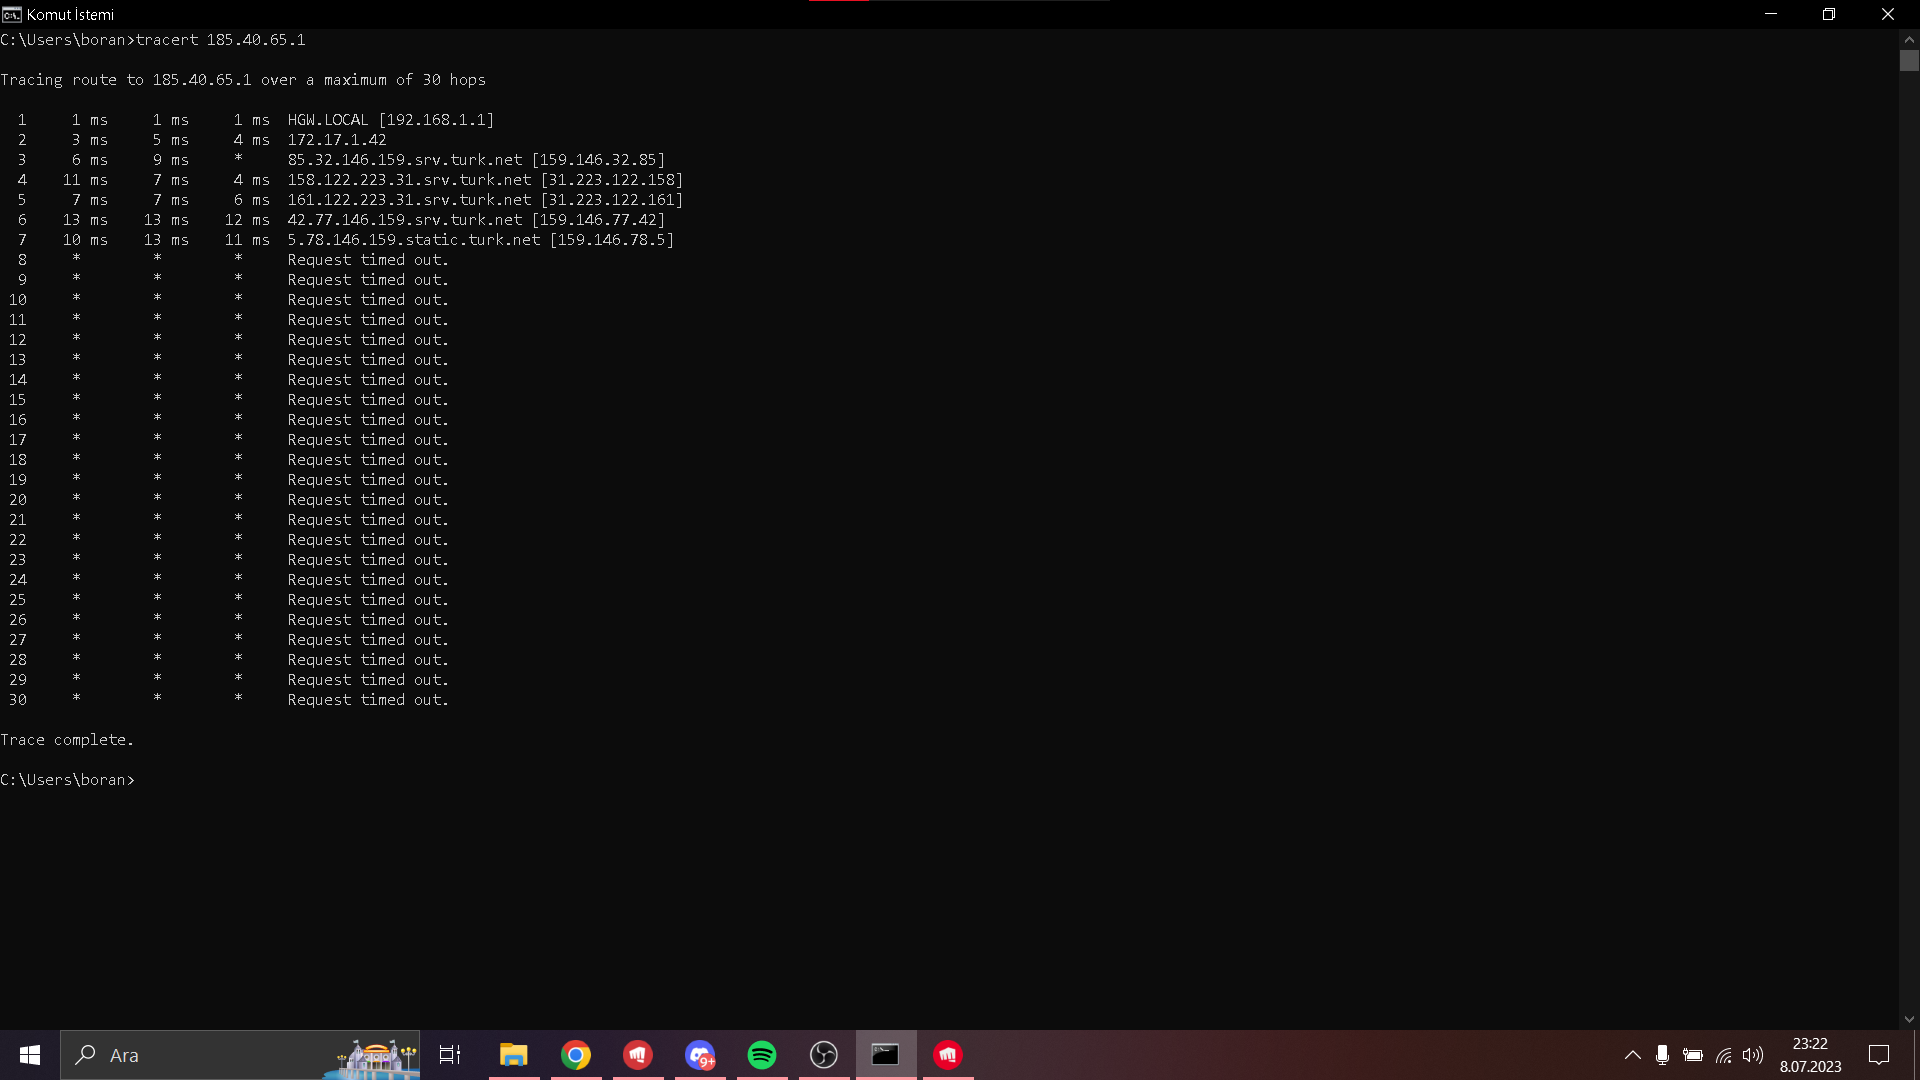Open OBS Studio from the taskbar
Image resolution: width=1920 pixels, height=1080 pixels.
[824, 1055]
